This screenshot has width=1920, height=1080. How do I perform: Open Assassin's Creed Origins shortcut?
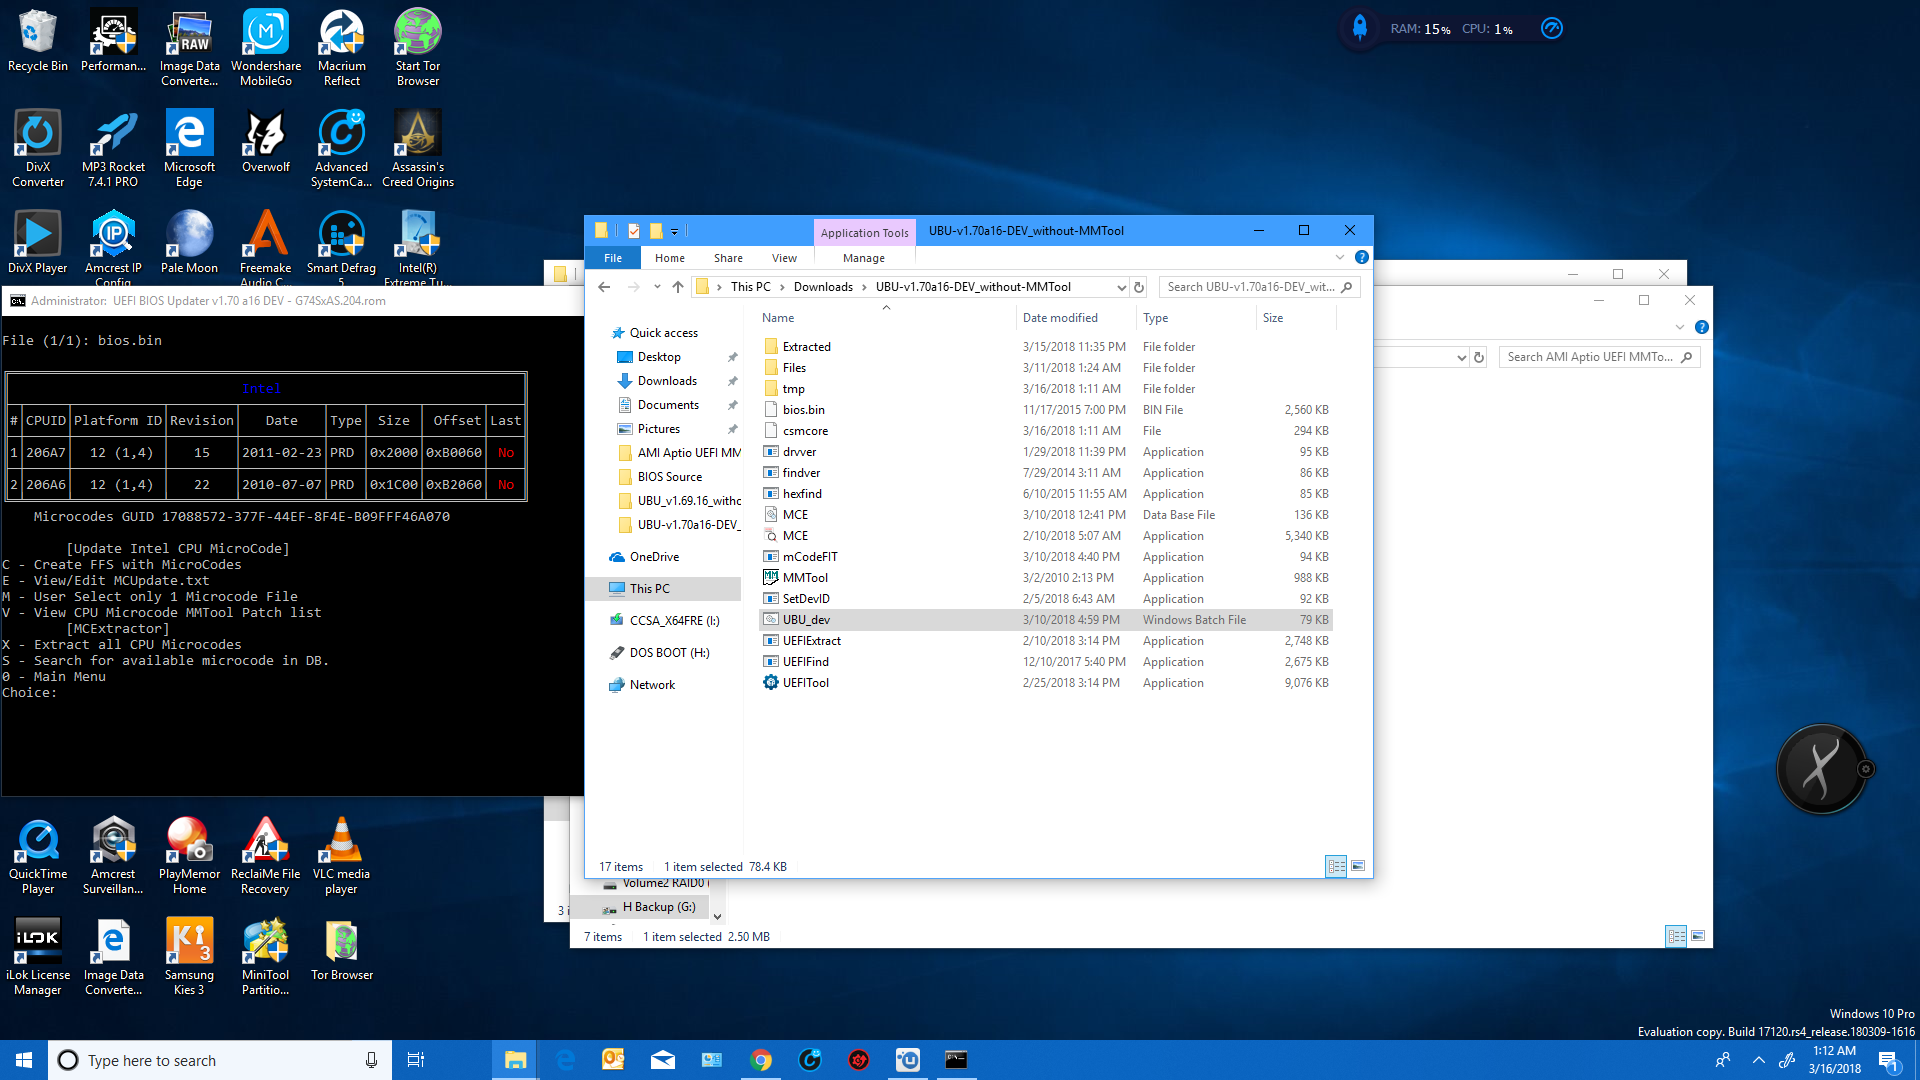click(418, 148)
